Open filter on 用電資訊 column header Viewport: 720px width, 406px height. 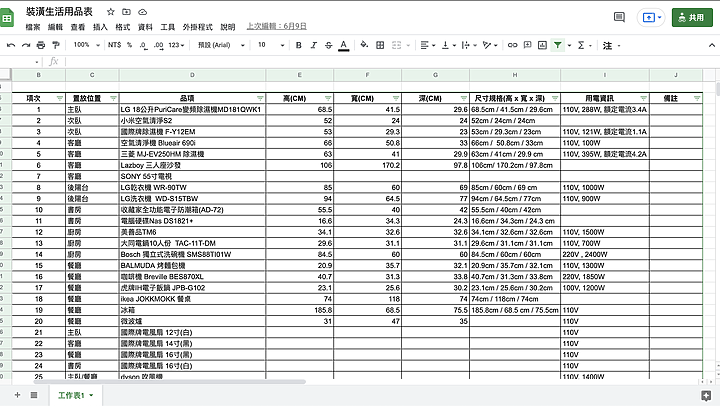(643, 98)
